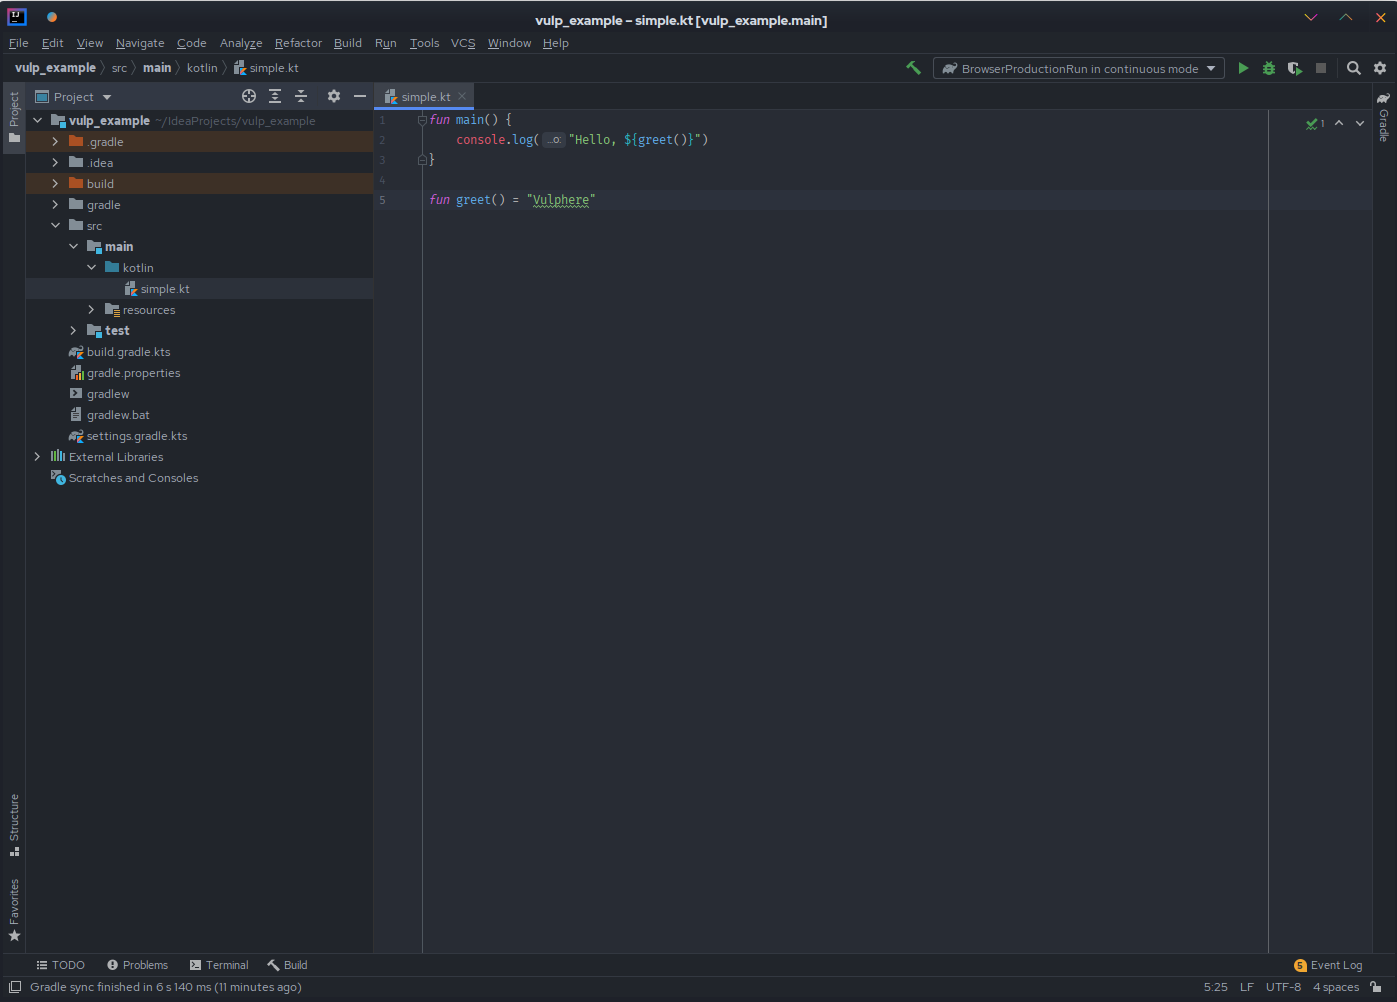This screenshot has width=1397, height=1002.
Task: Select opened file with the crosshair icon
Action: tap(248, 96)
